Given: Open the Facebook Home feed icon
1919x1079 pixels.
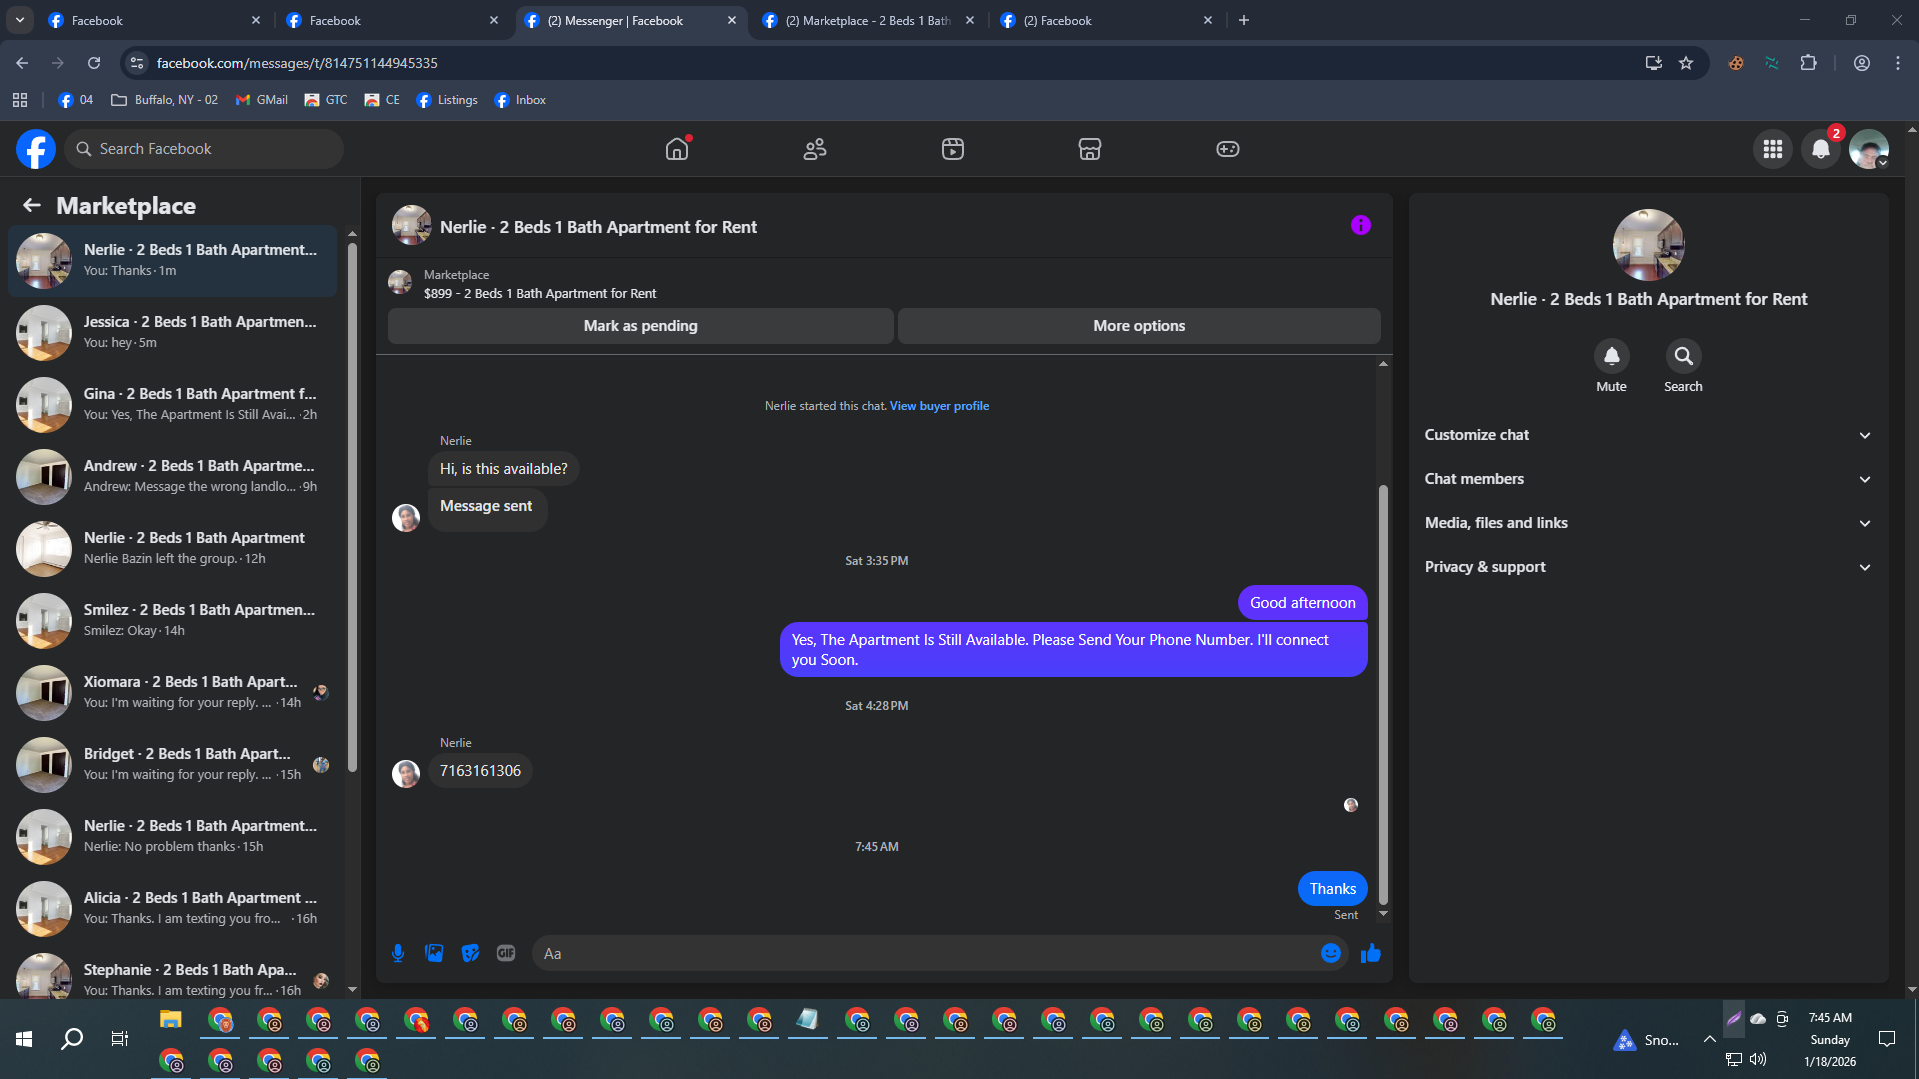Looking at the screenshot, I should click(x=677, y=149).
